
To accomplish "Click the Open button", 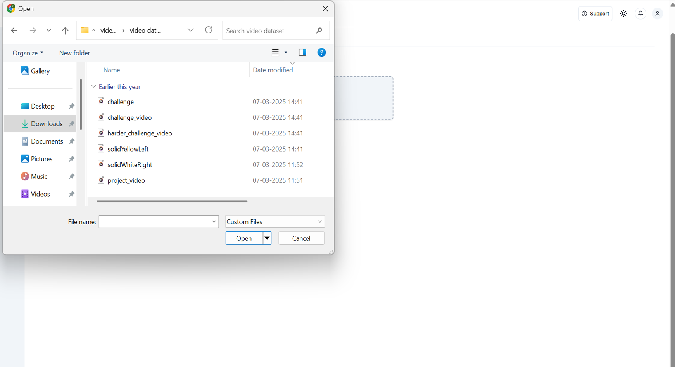I will point(244,238).
